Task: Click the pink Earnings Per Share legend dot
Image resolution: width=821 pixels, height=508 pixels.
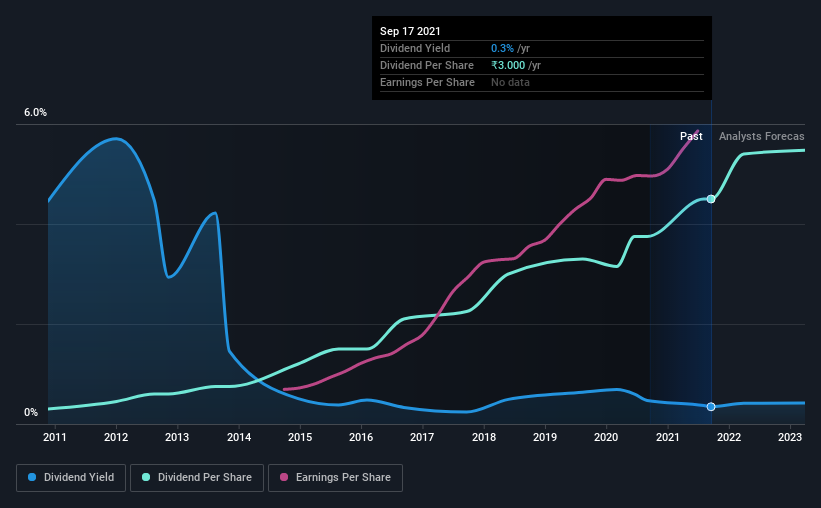Action: point(284,477)
